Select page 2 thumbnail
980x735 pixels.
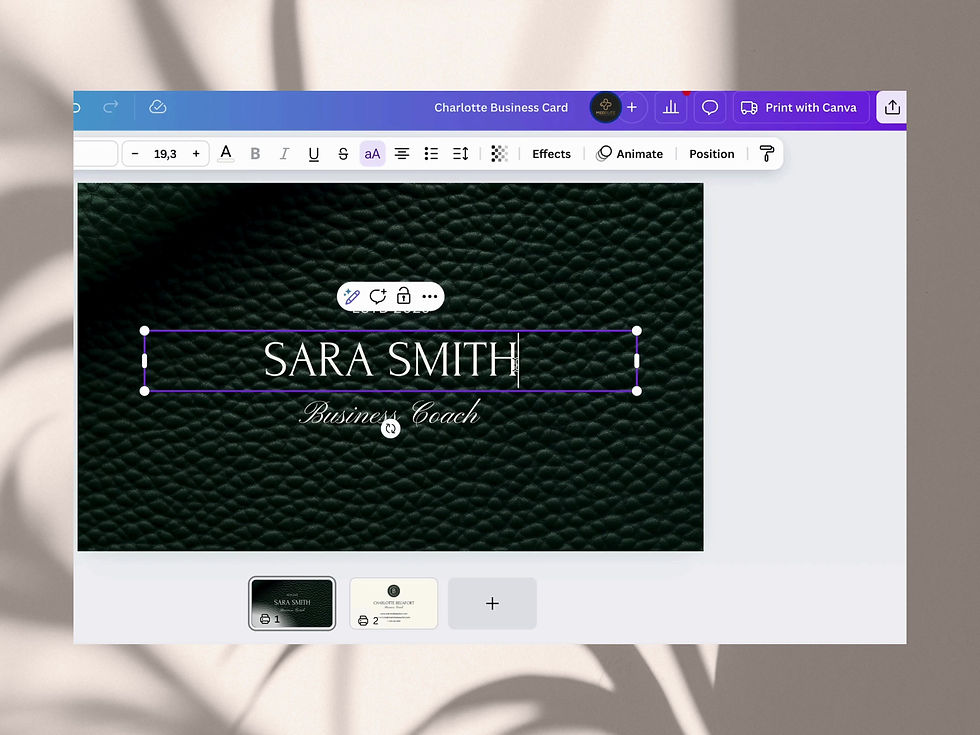click(394, 603)
